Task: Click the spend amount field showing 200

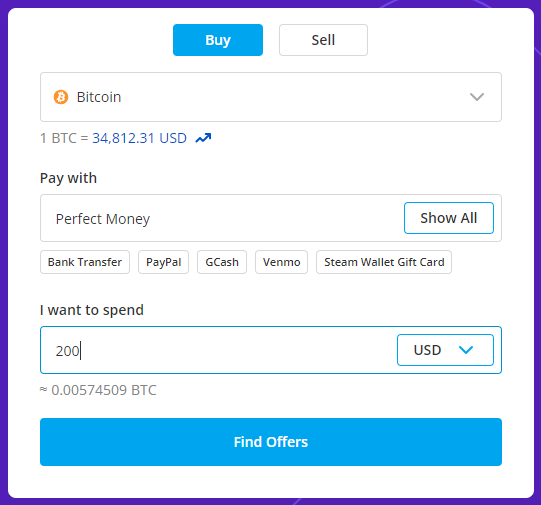Action: point(218,350)
